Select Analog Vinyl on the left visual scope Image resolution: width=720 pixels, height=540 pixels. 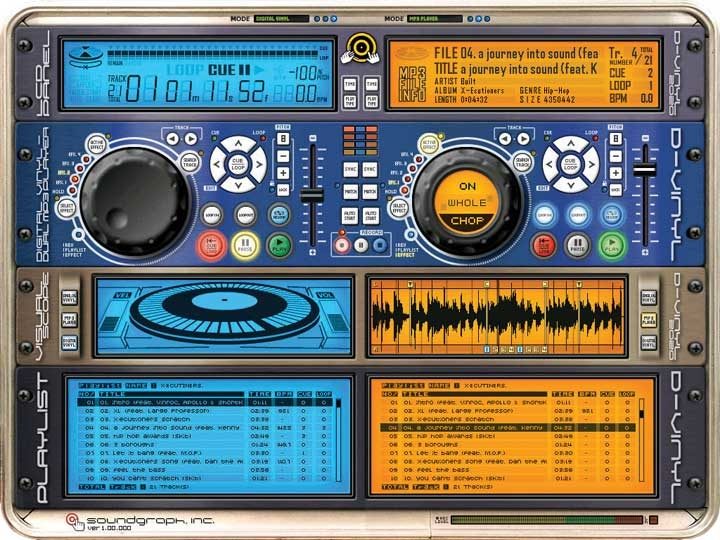(69, 297)
